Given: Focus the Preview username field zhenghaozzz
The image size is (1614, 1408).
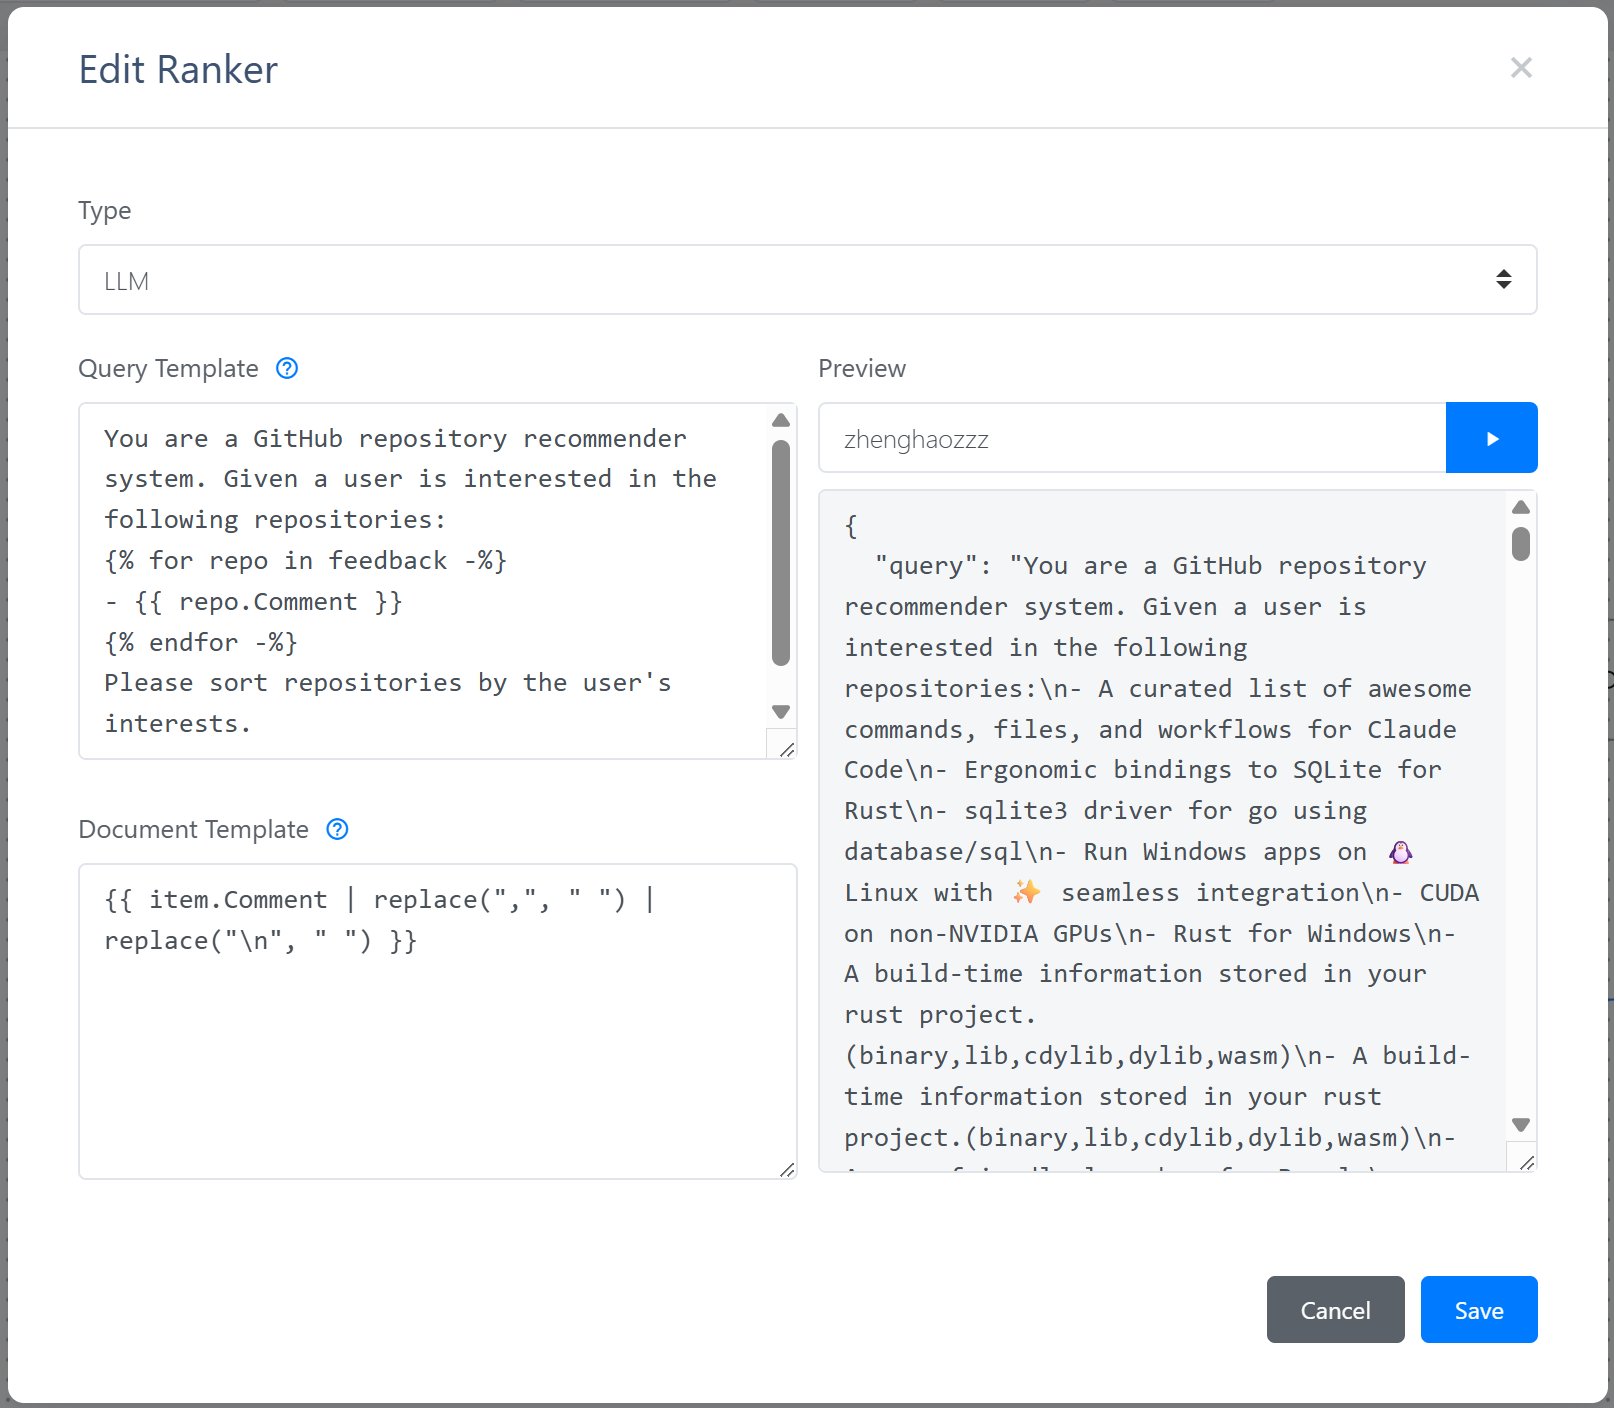Looking at the screenshot, I should pyautogui.click(x=1132, y=438).
